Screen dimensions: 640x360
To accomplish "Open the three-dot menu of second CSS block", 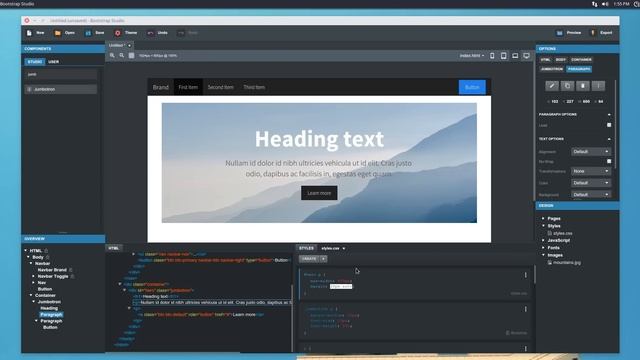I will tap(526, 309).
